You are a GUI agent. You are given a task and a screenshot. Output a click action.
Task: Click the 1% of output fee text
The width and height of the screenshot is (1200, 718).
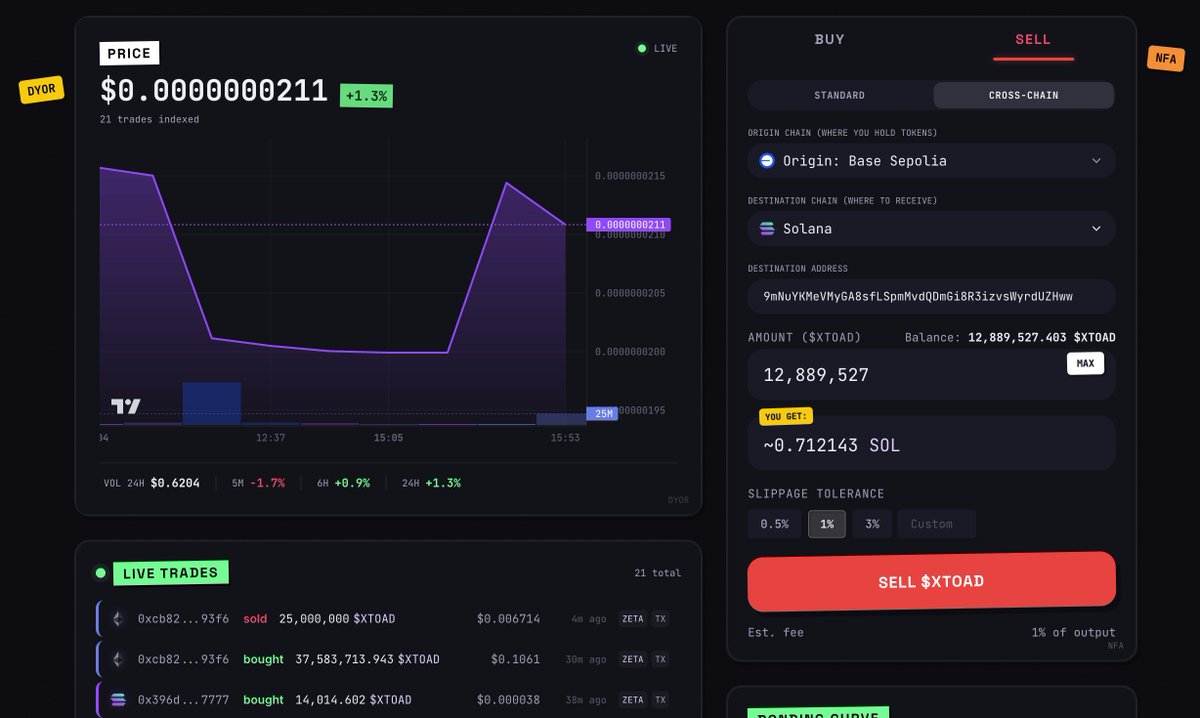pos(1074,632)
